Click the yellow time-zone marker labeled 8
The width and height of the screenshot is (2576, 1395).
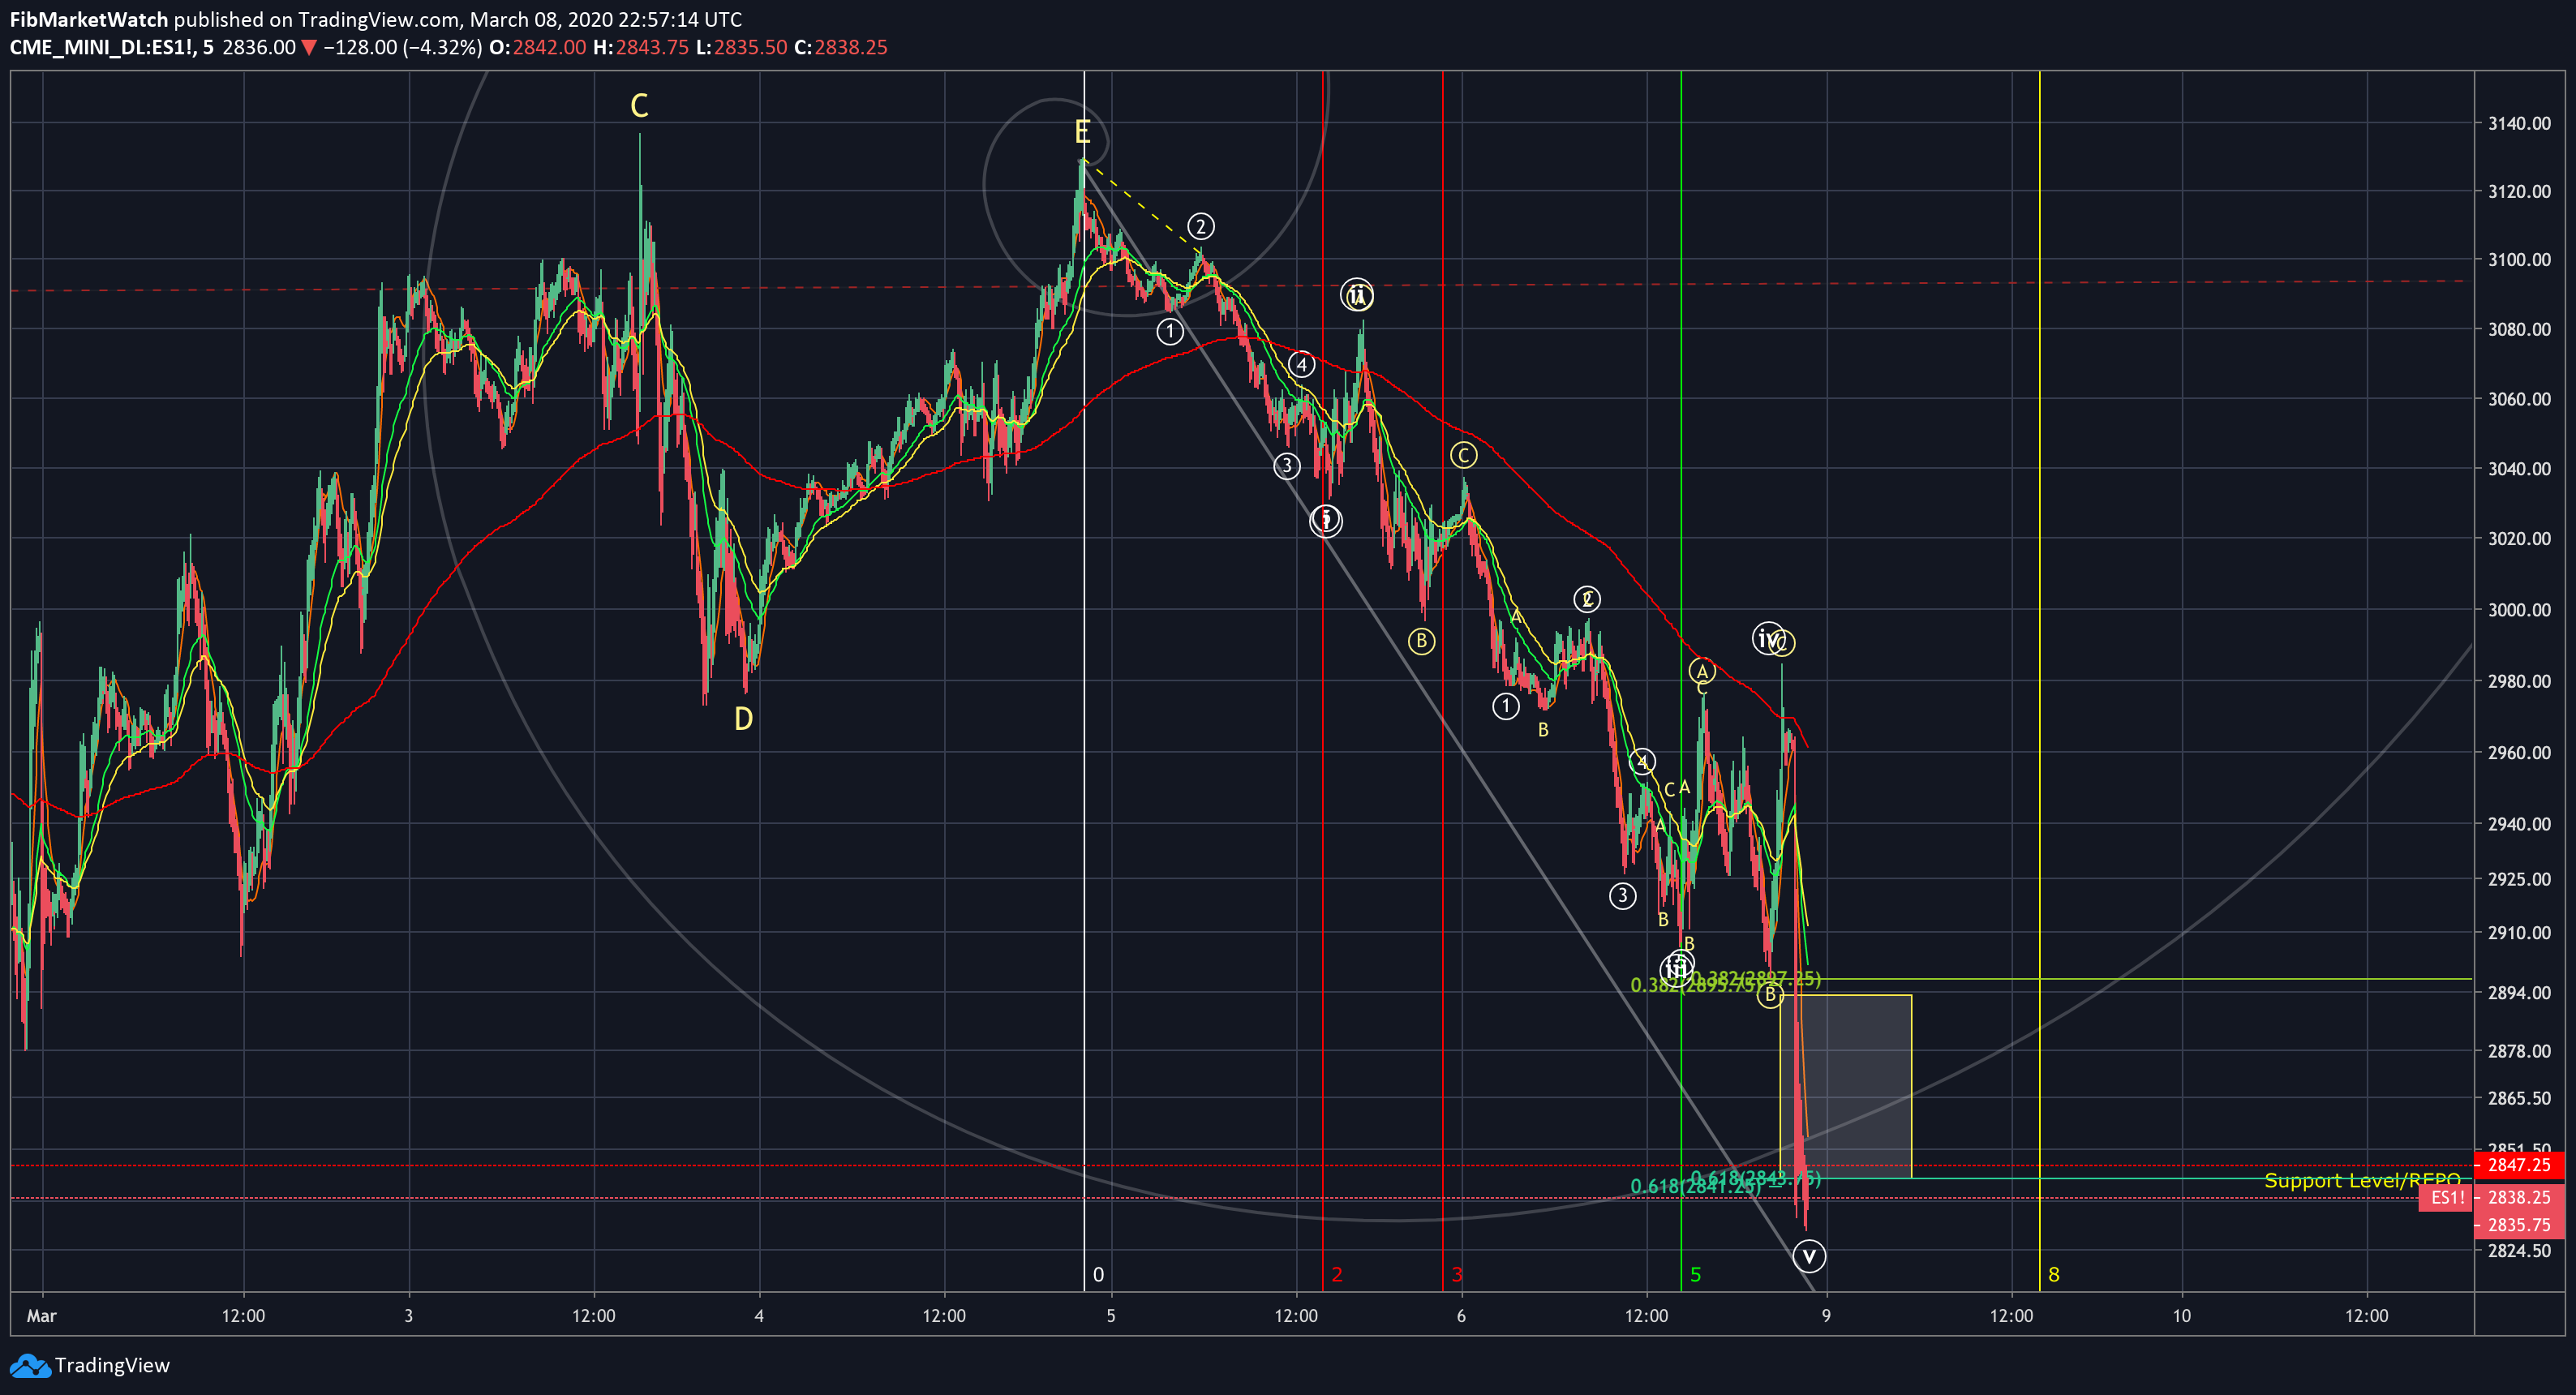(x=2054, y=1274)
